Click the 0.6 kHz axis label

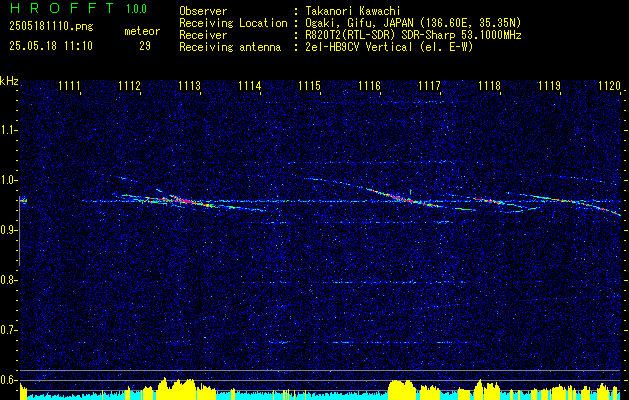(8, 380)
